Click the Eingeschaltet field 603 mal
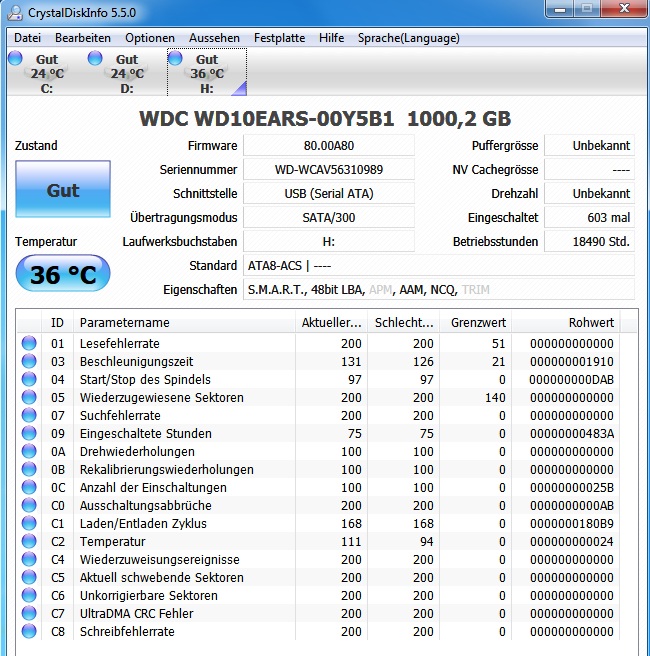This screenshot has height=656, width=650. [589, 218]
